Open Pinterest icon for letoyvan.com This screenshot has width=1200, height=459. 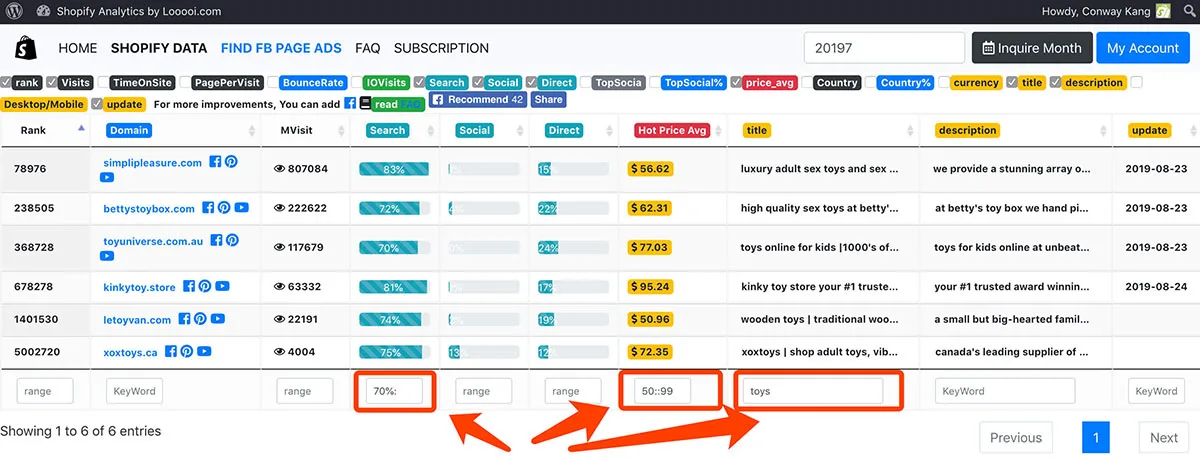[x=200, y=319]
